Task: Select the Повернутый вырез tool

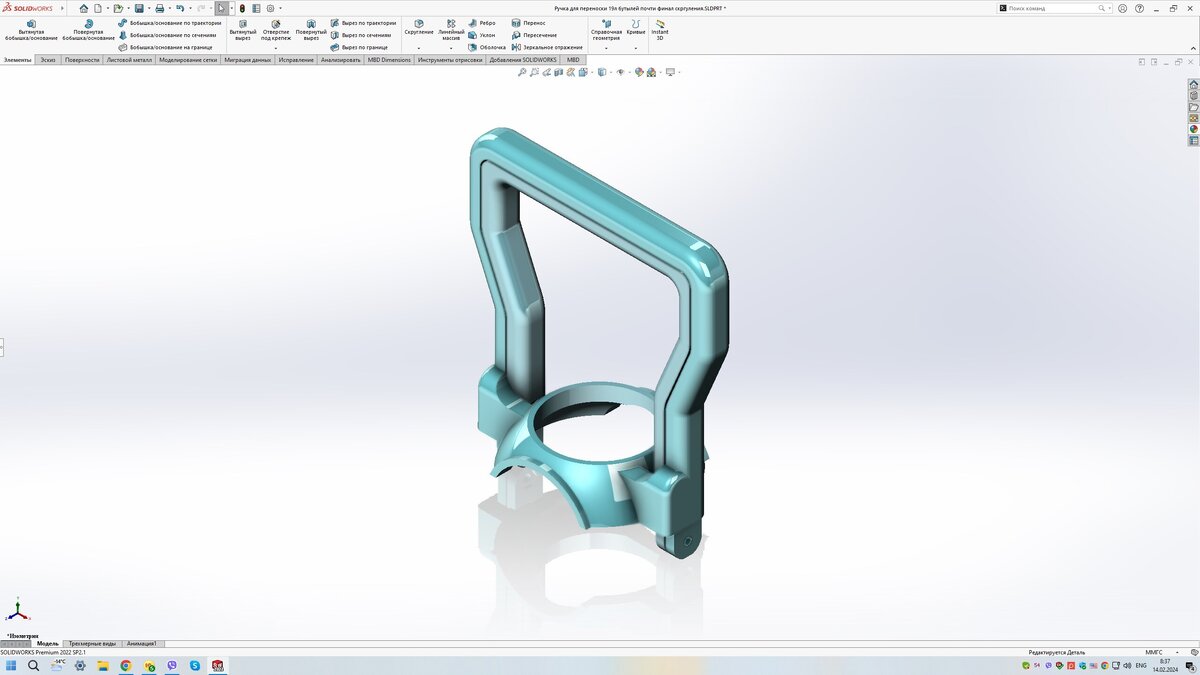Action: (x=311, y=29)
